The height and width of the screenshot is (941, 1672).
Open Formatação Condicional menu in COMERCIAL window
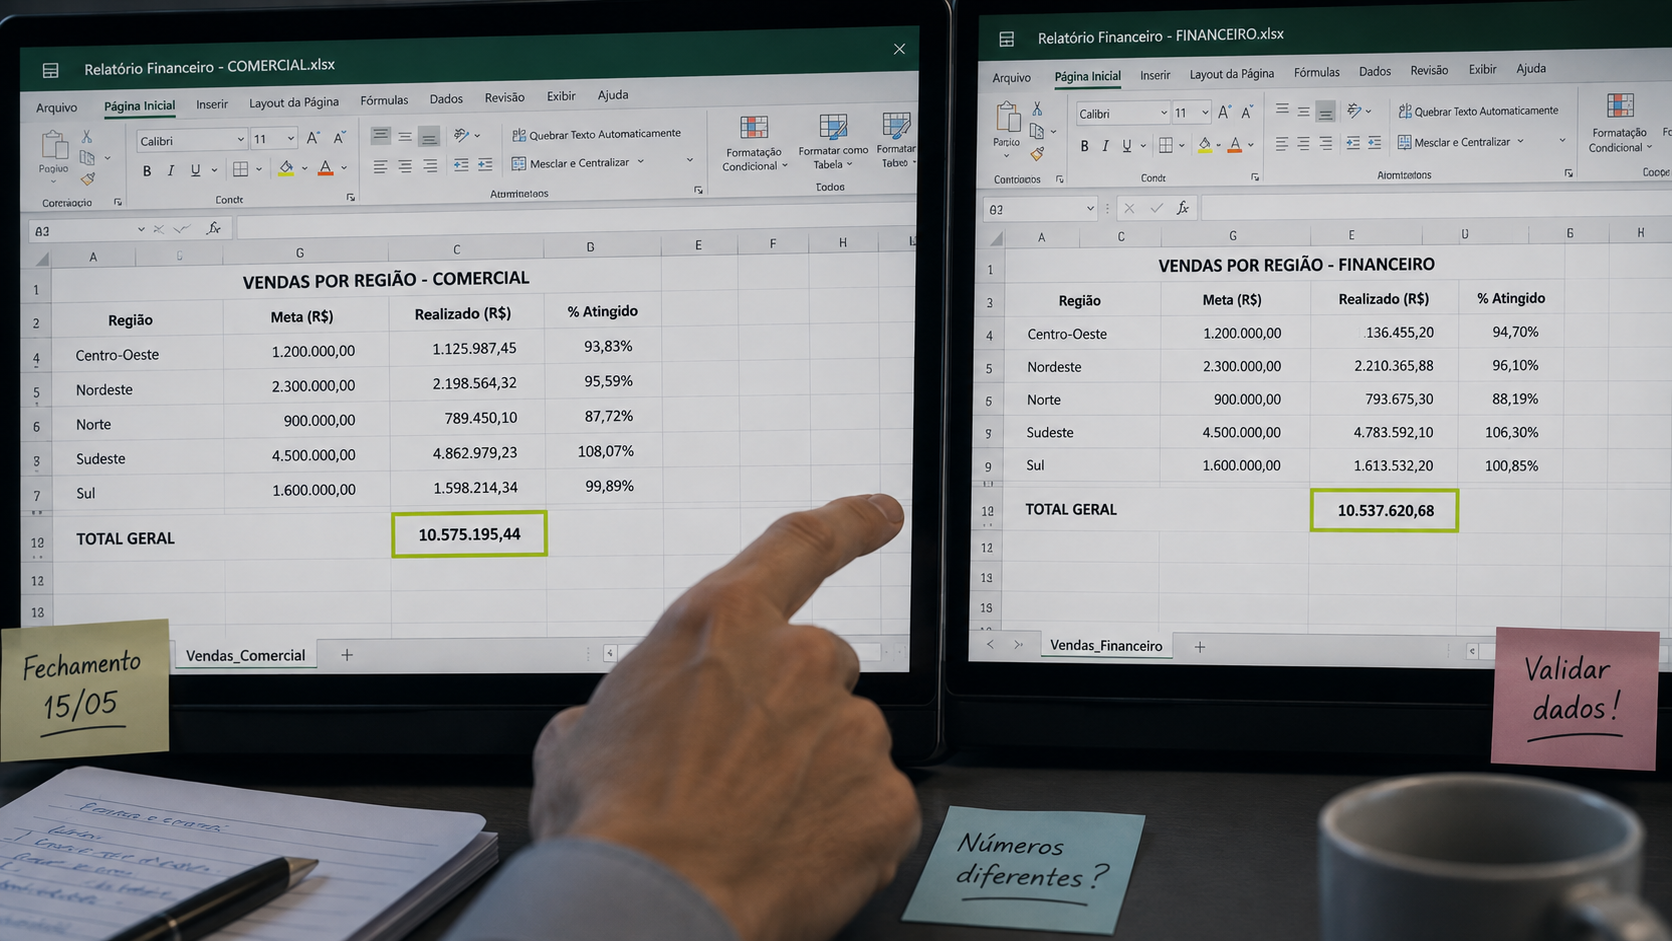(755, 143)
